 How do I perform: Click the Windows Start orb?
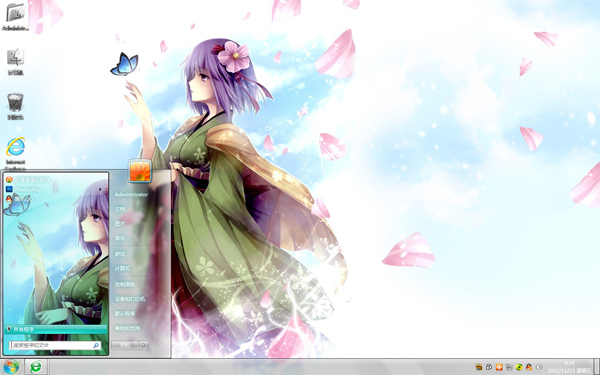click(x=11, y=367)
